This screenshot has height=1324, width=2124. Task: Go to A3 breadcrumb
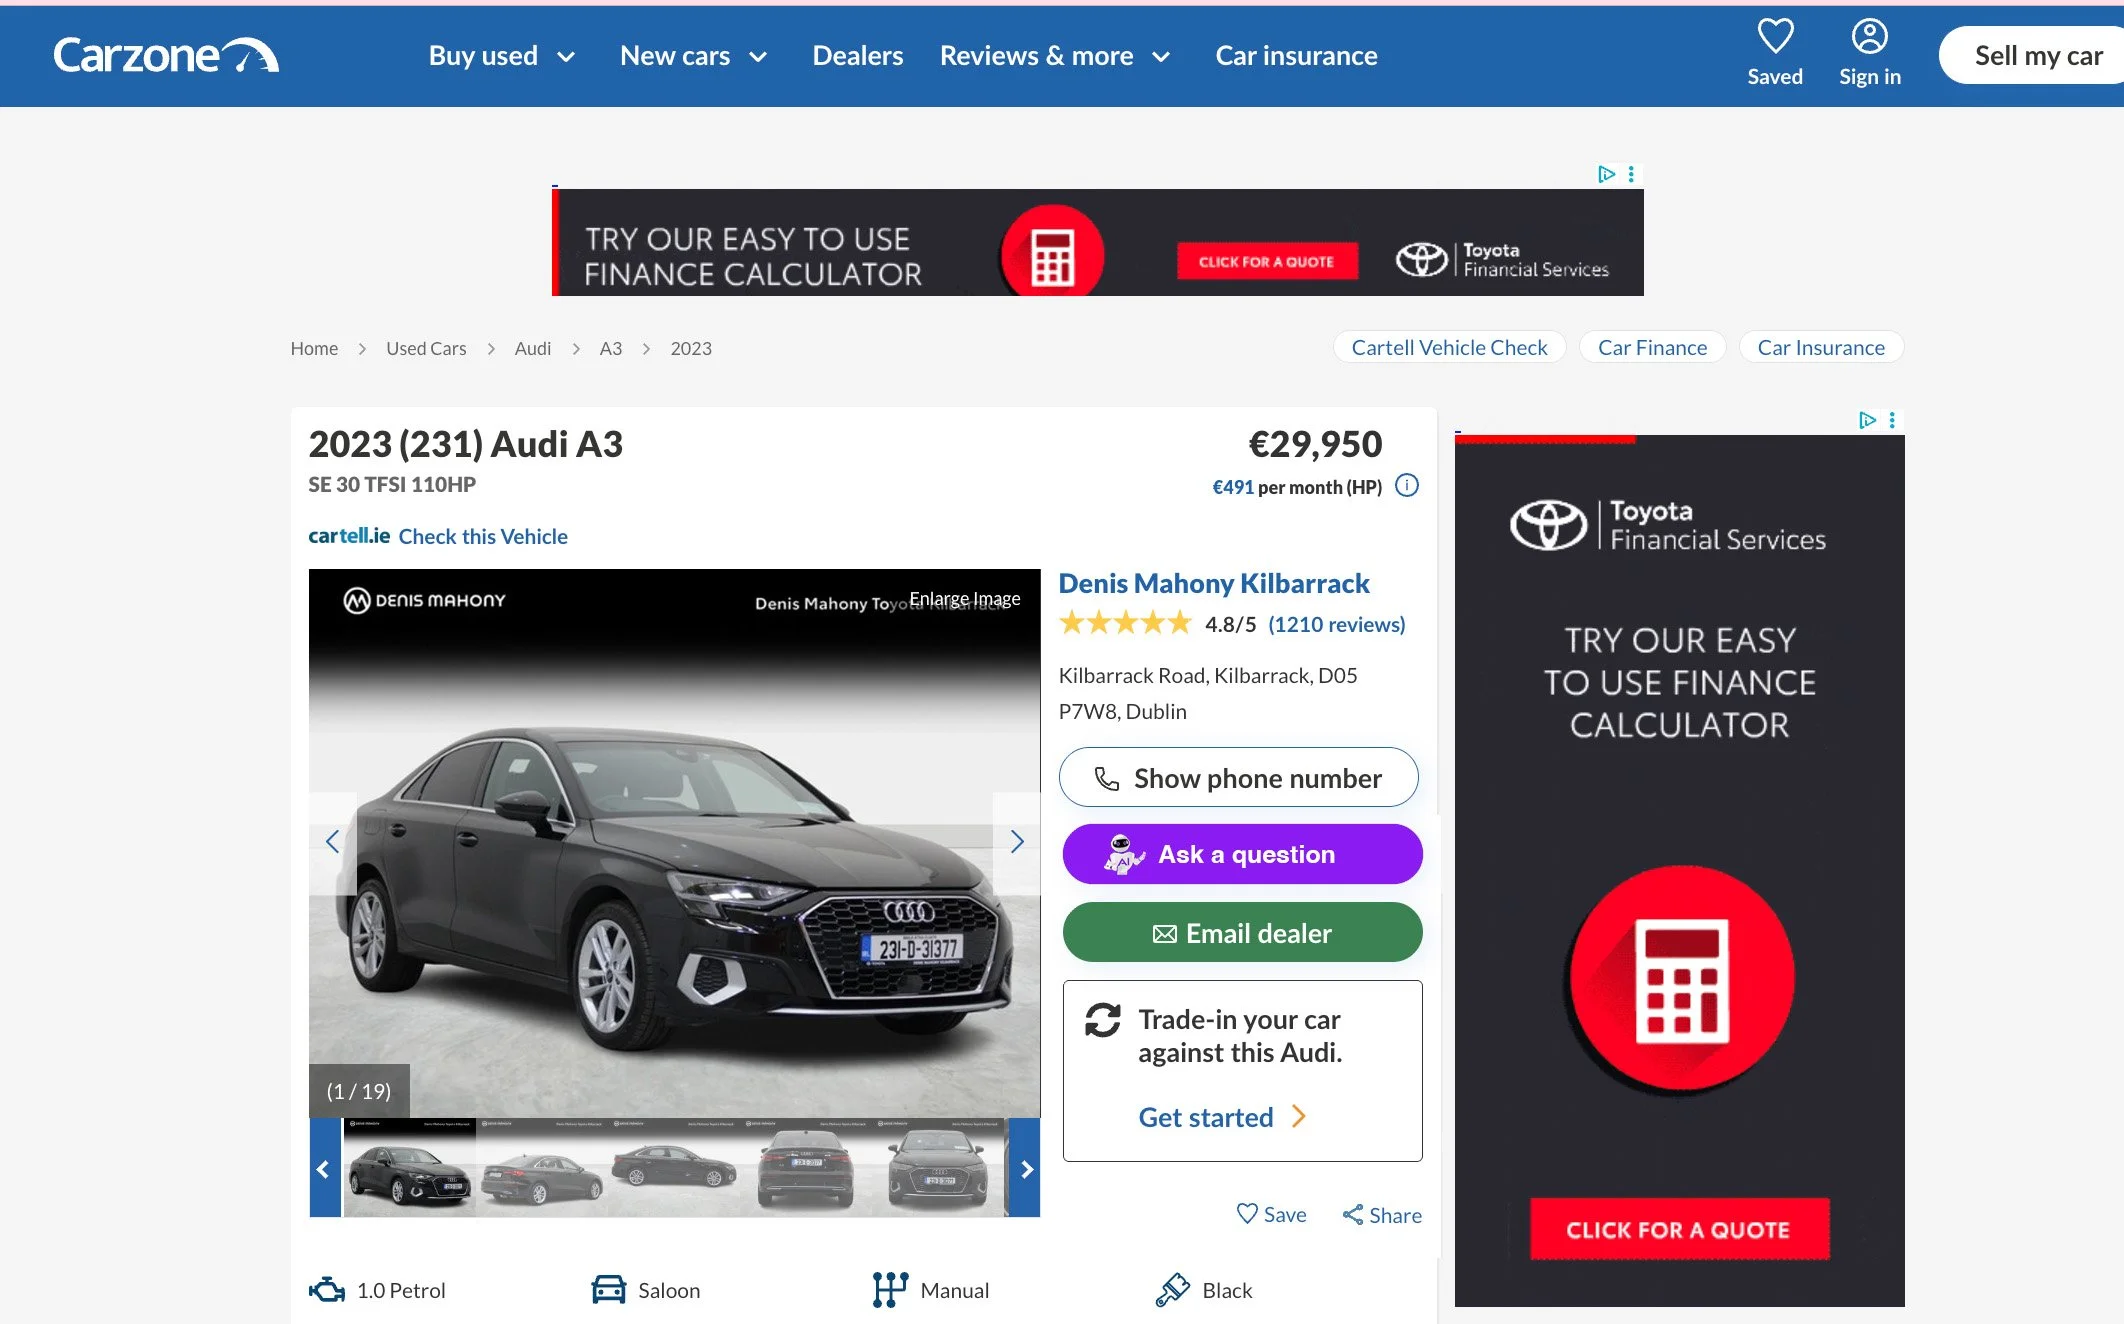pos(611,348)
